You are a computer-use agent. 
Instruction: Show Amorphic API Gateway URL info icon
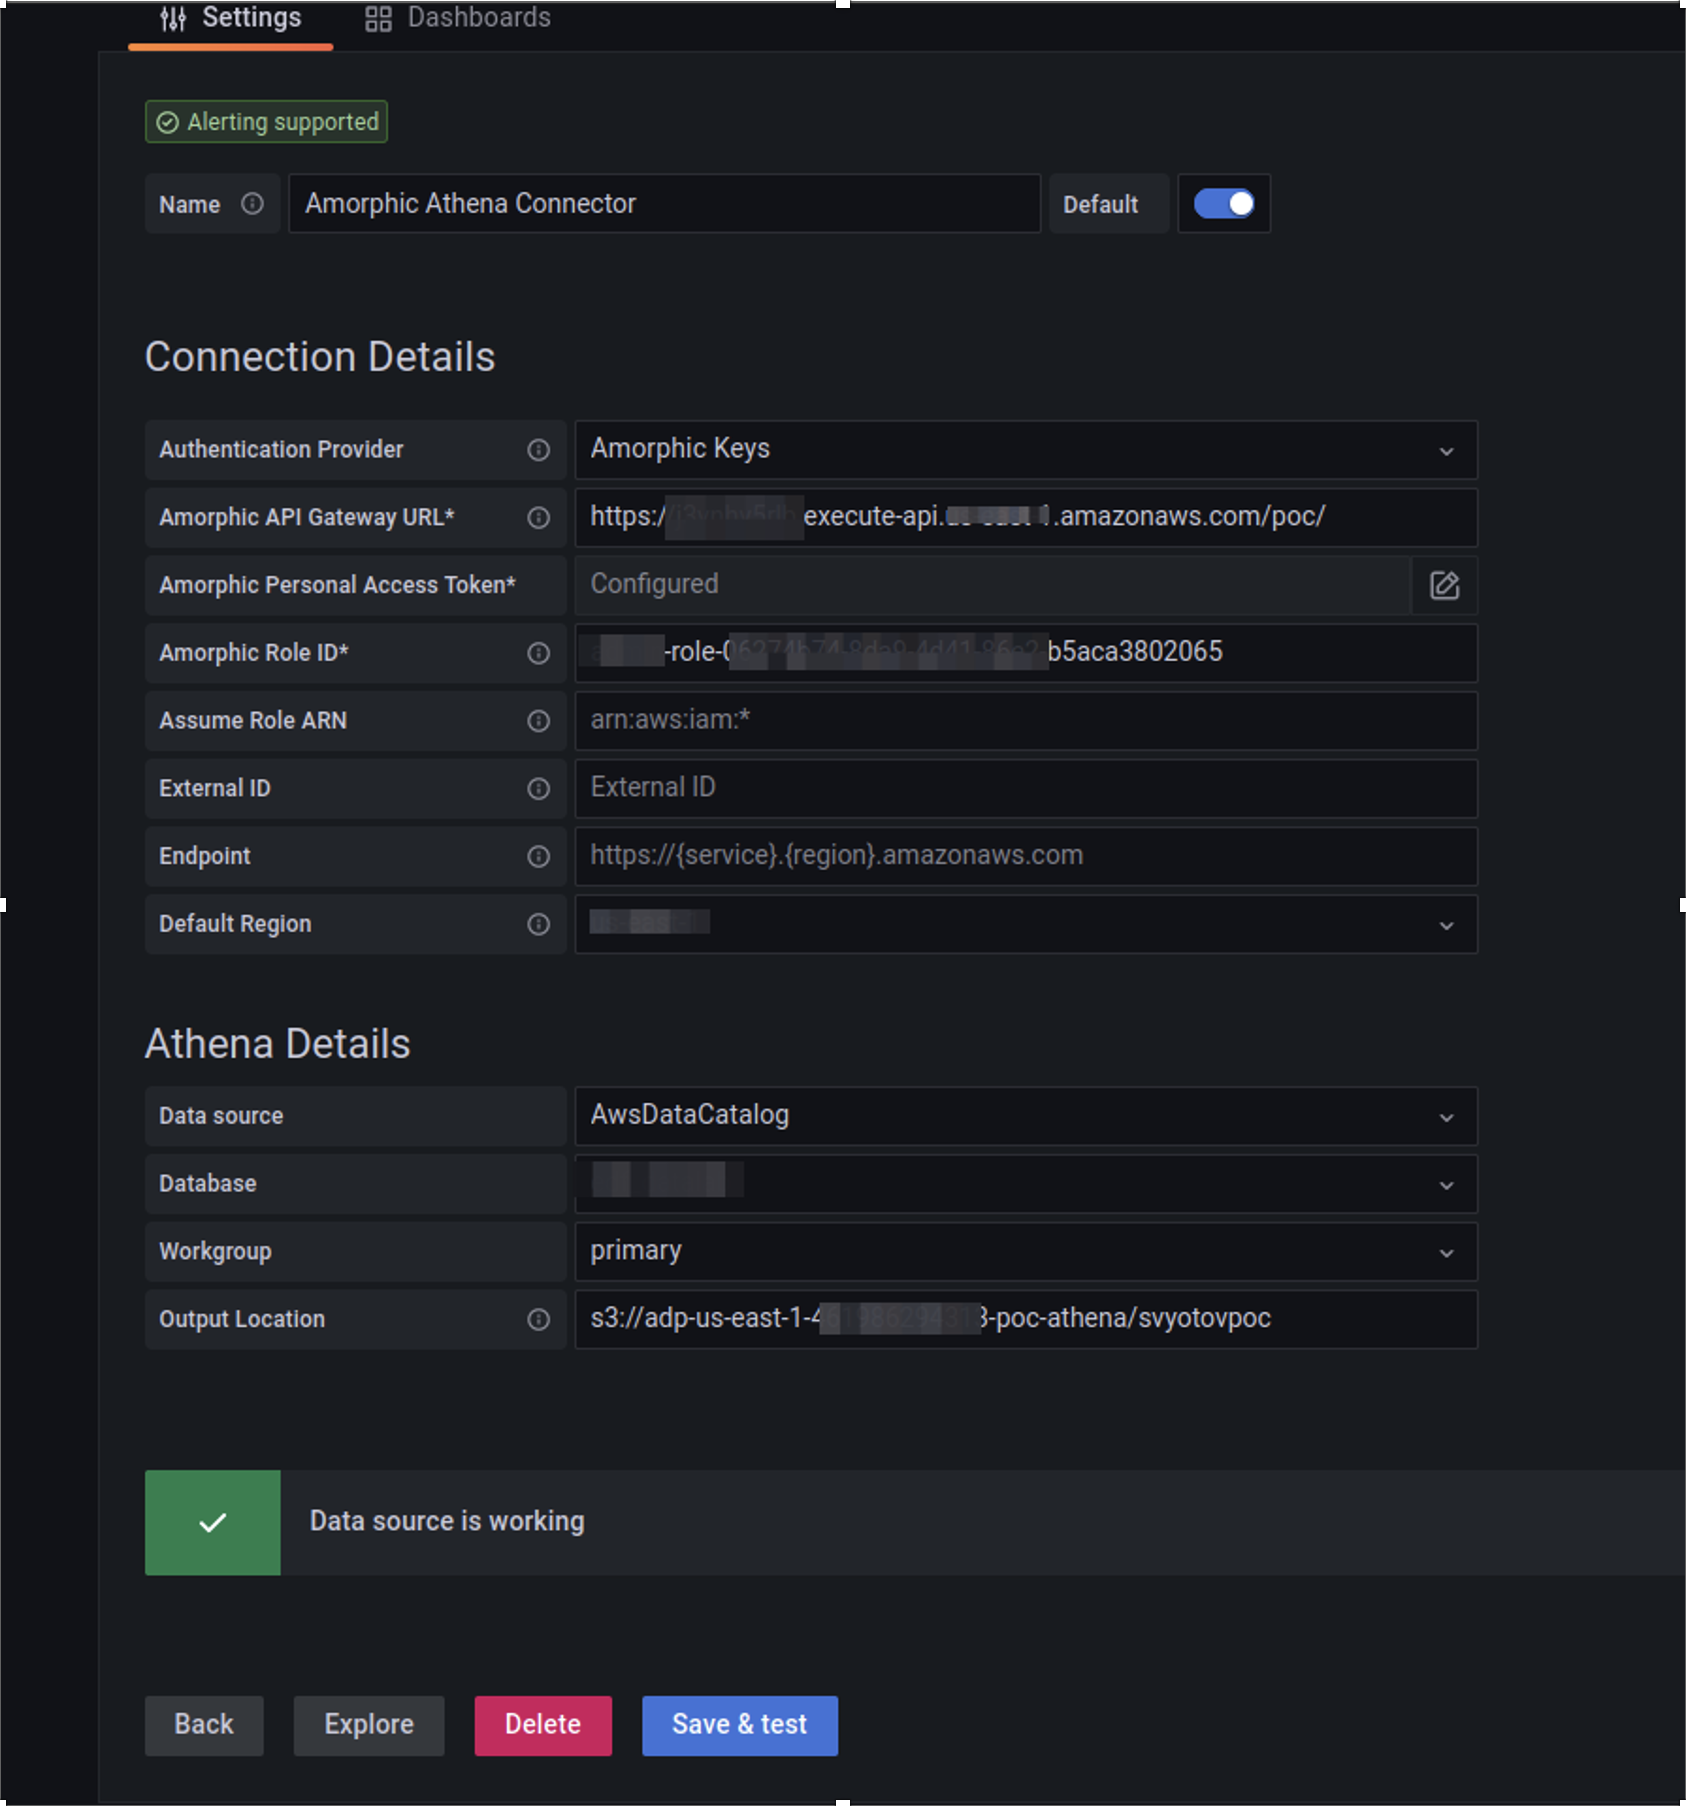[x=539, y=518]
